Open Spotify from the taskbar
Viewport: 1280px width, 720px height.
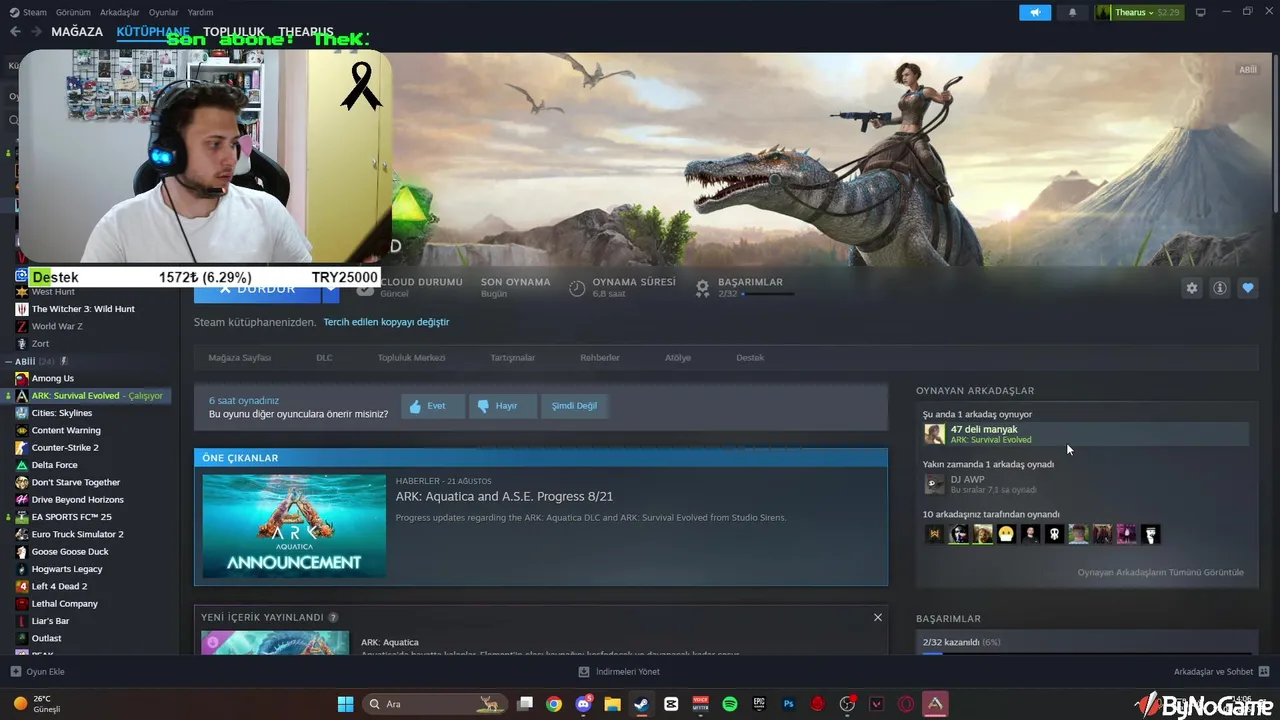pos(730,704)
